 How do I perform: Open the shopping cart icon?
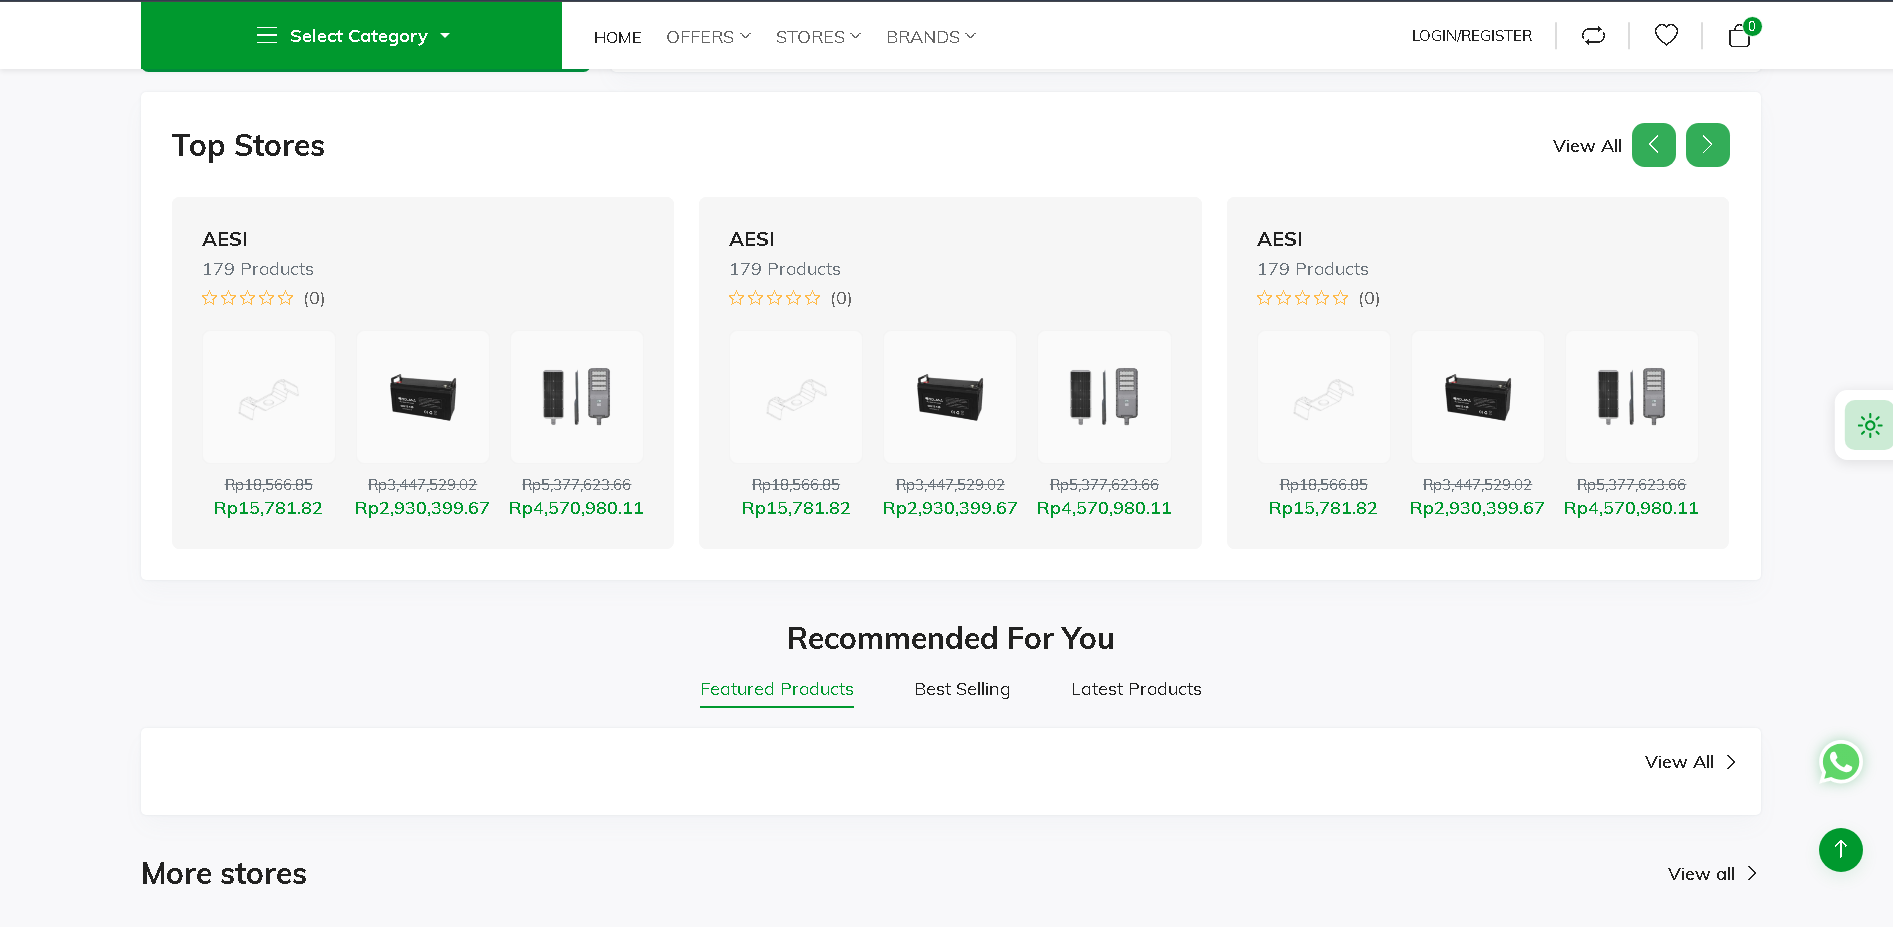(1739, 36)
